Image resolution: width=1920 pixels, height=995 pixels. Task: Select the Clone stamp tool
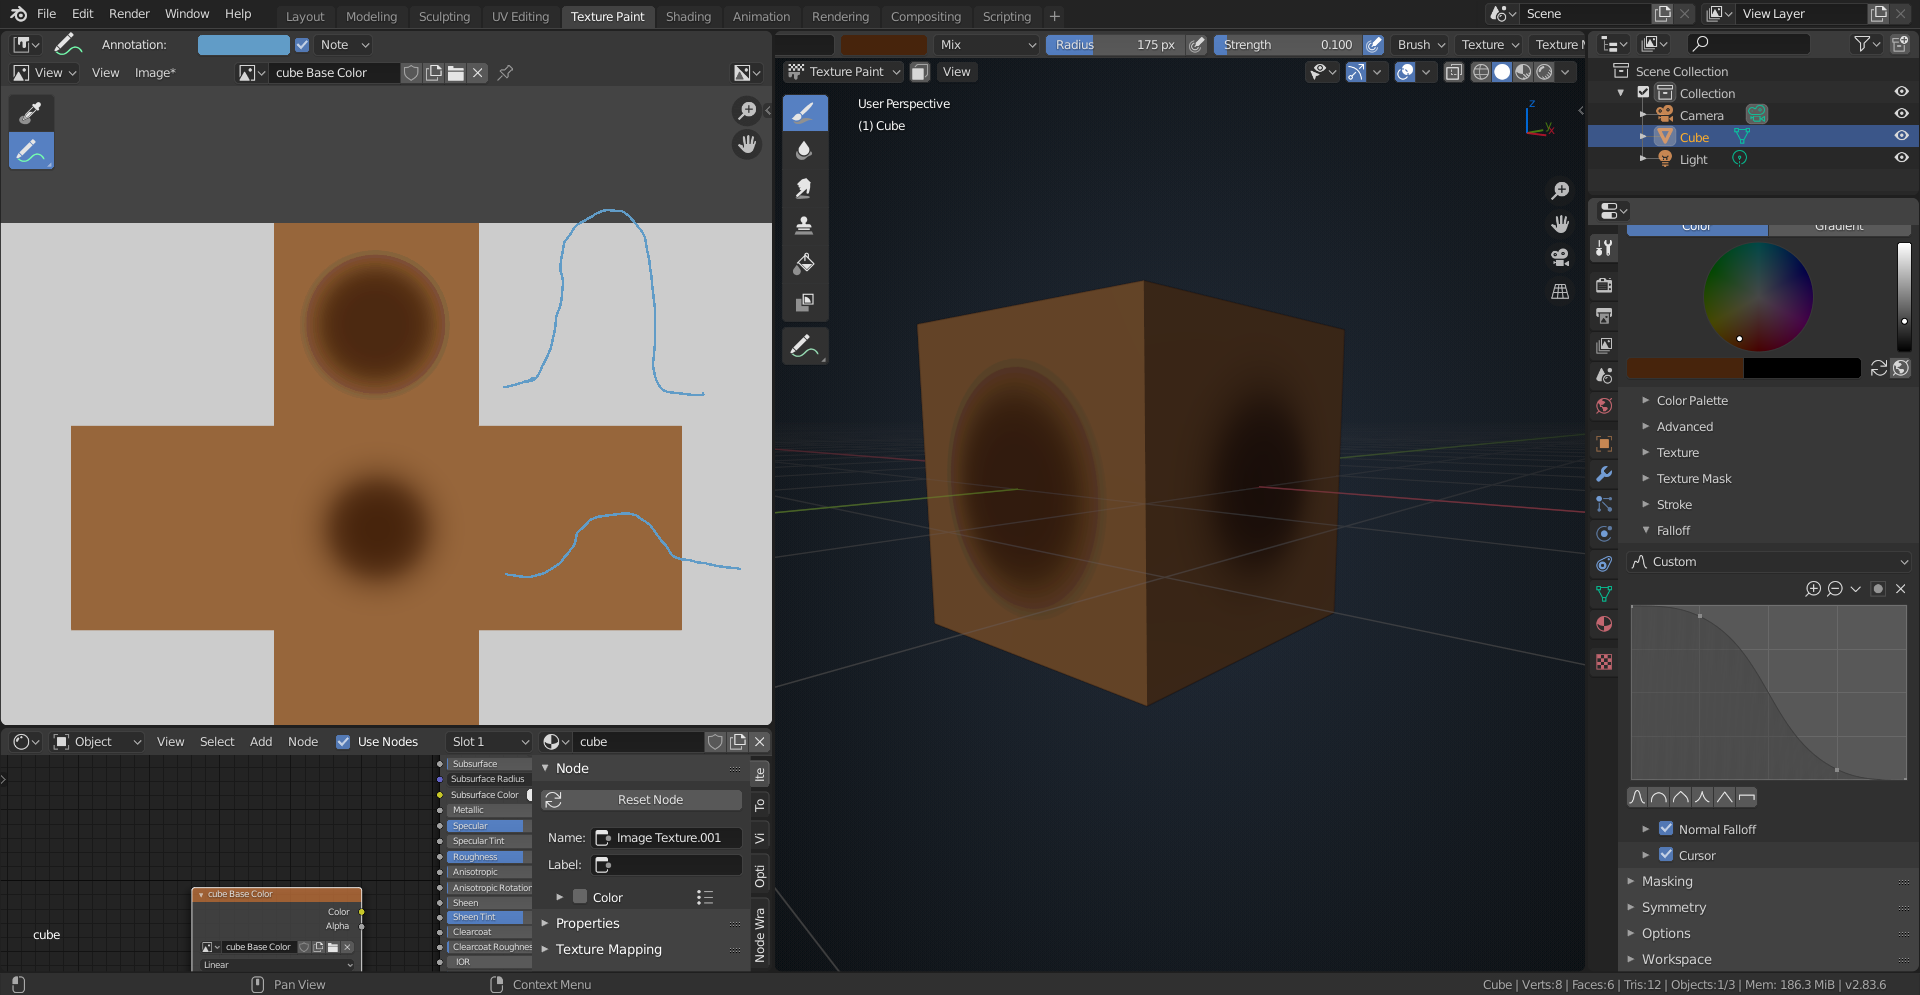point(804,226)
